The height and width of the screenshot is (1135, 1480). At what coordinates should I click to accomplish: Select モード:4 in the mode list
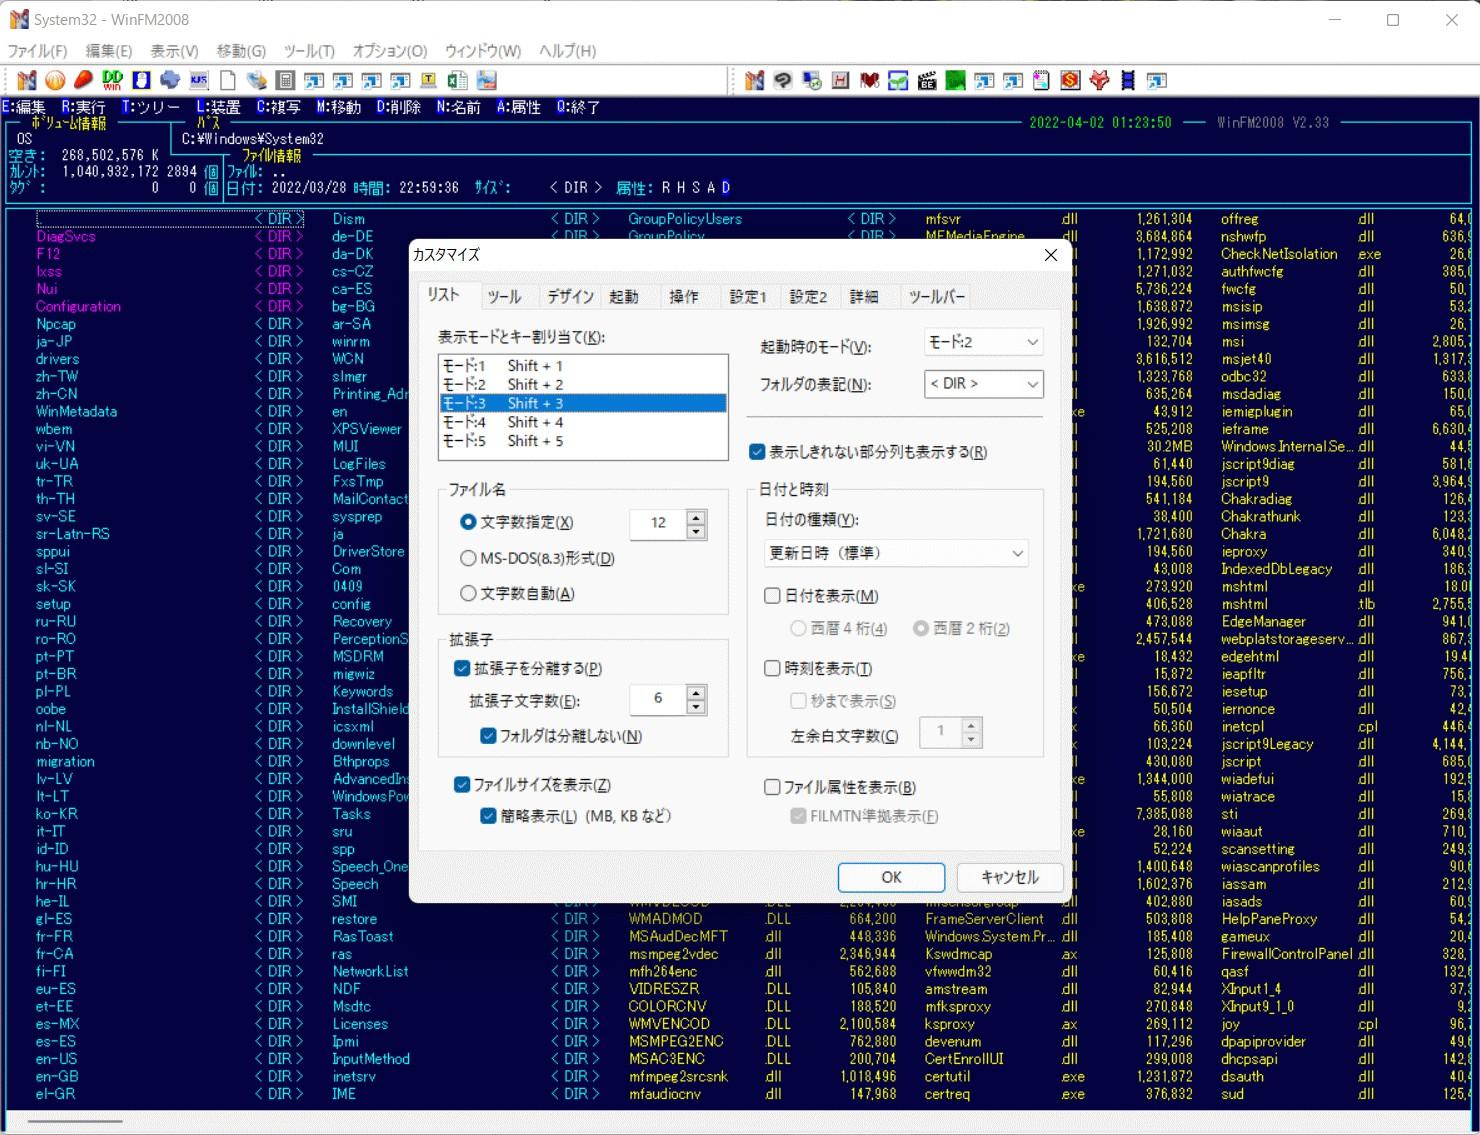point(503,422)
